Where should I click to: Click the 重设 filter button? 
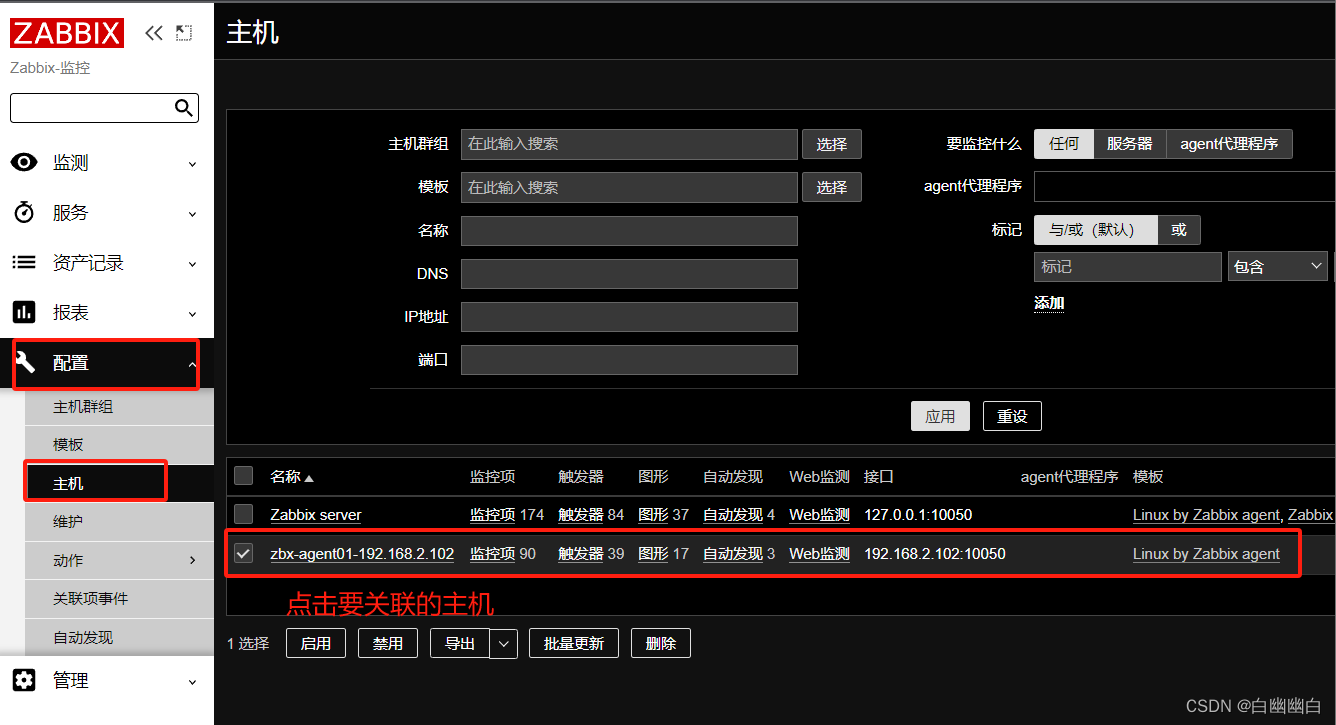coord(1012,416)
